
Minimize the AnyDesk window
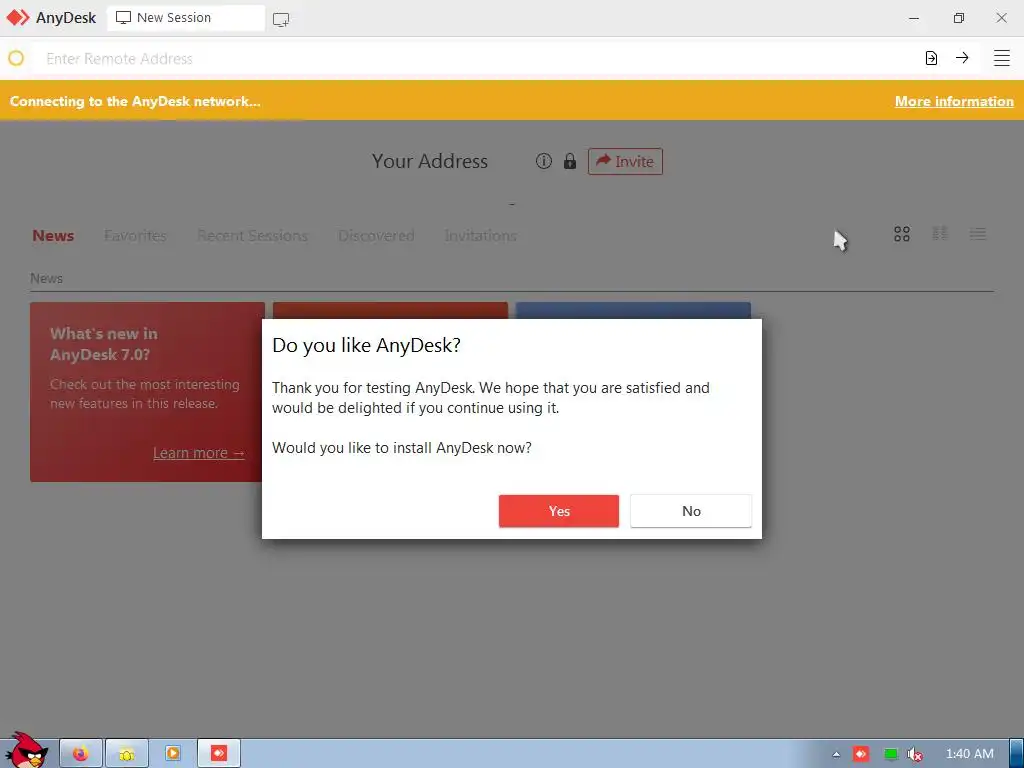coord(914,18)
